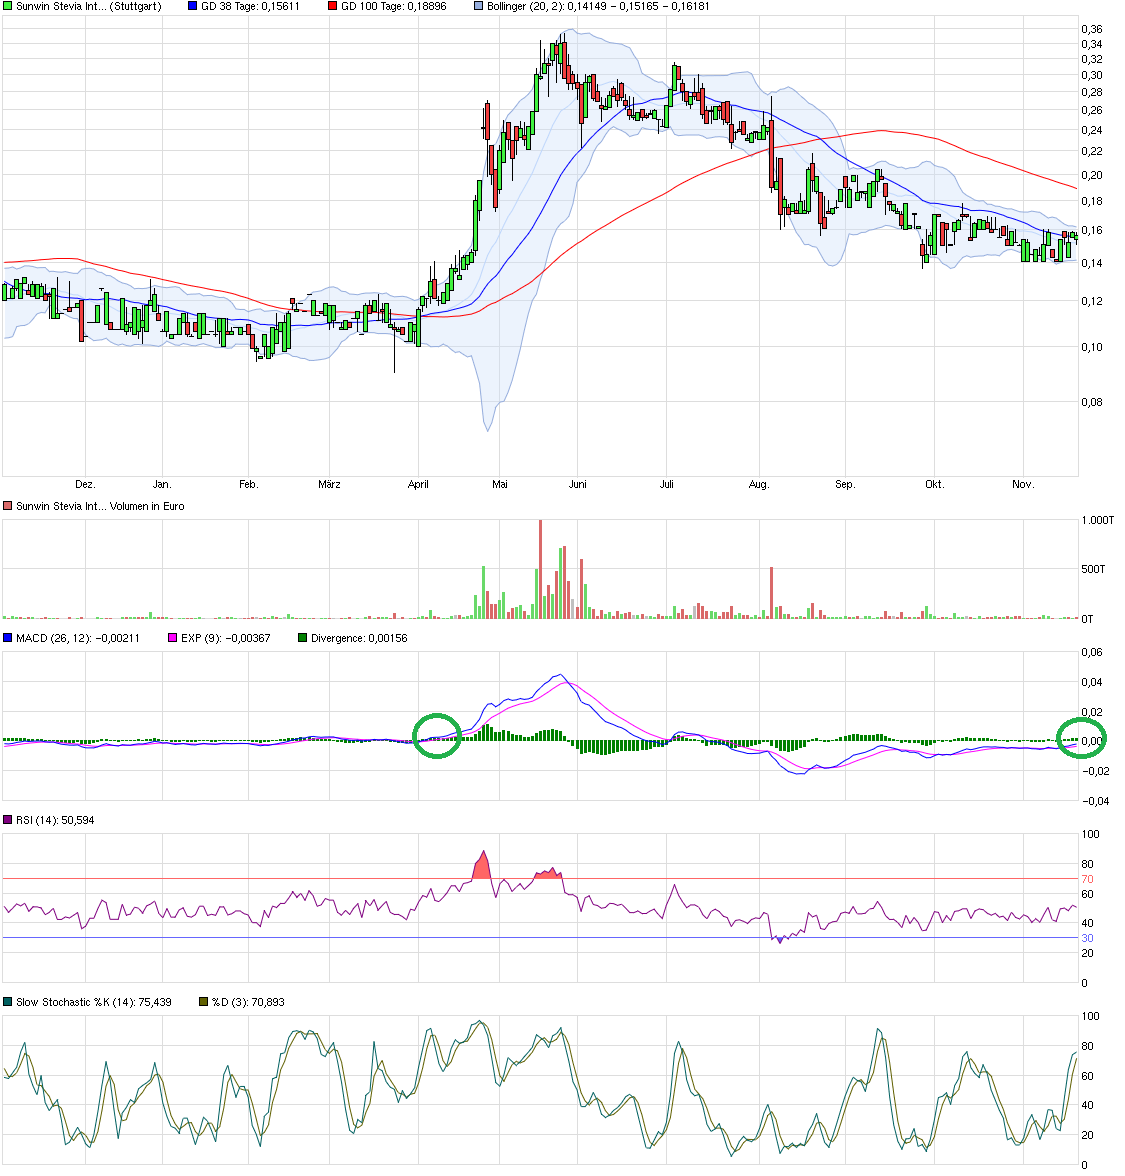Click the green Divergence legend swatch
Viewport: 1125px width, 1176px height.
click(303, 638)
